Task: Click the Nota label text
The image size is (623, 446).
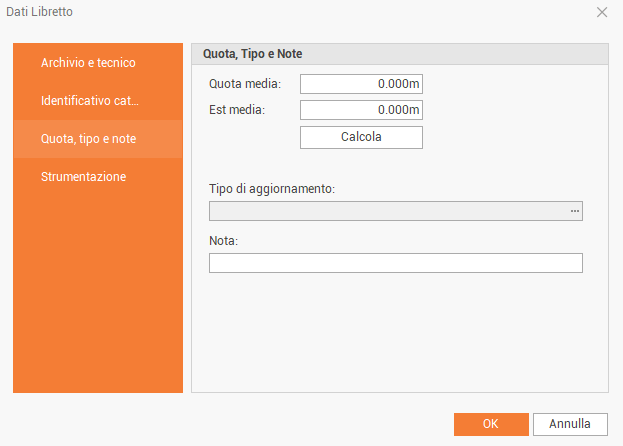Action: point(222,241)
